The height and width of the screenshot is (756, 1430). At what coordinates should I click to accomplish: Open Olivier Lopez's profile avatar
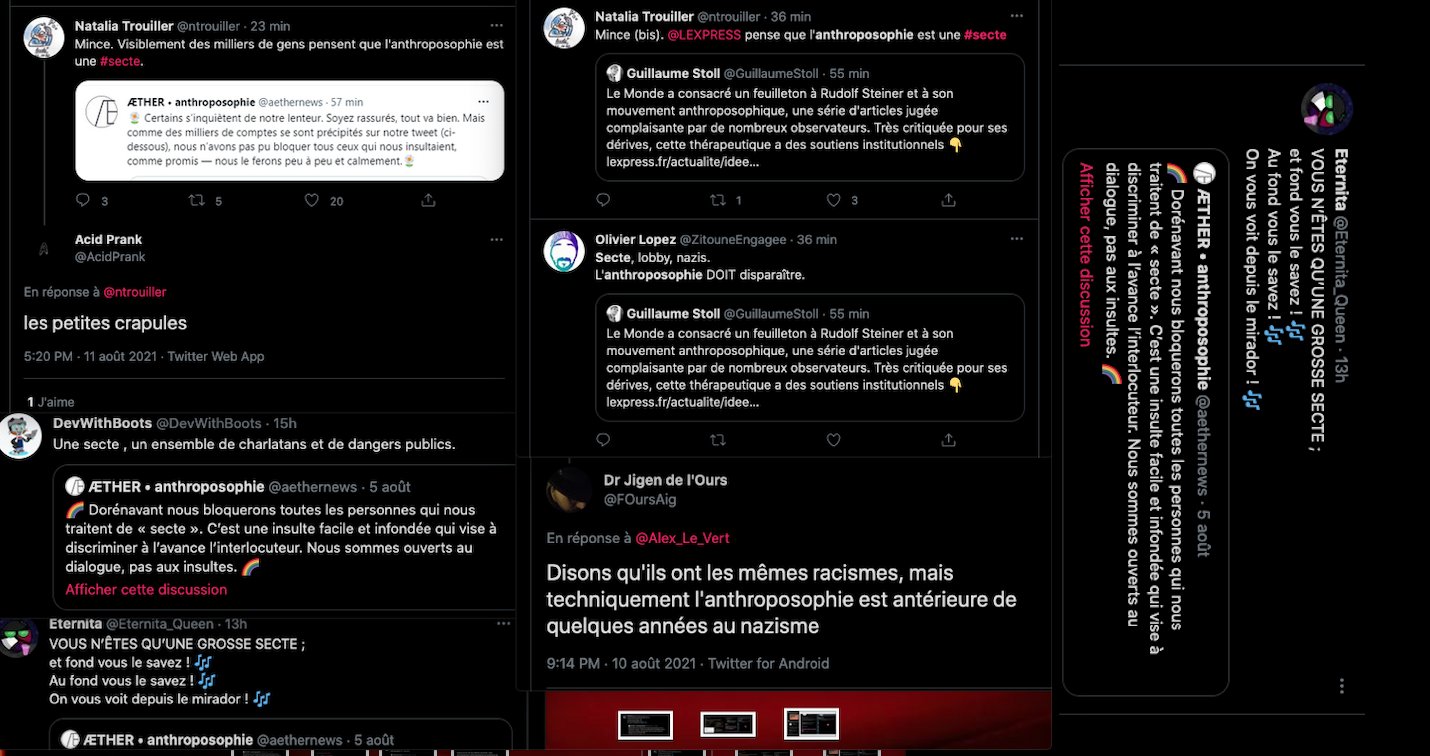(564, 251)
